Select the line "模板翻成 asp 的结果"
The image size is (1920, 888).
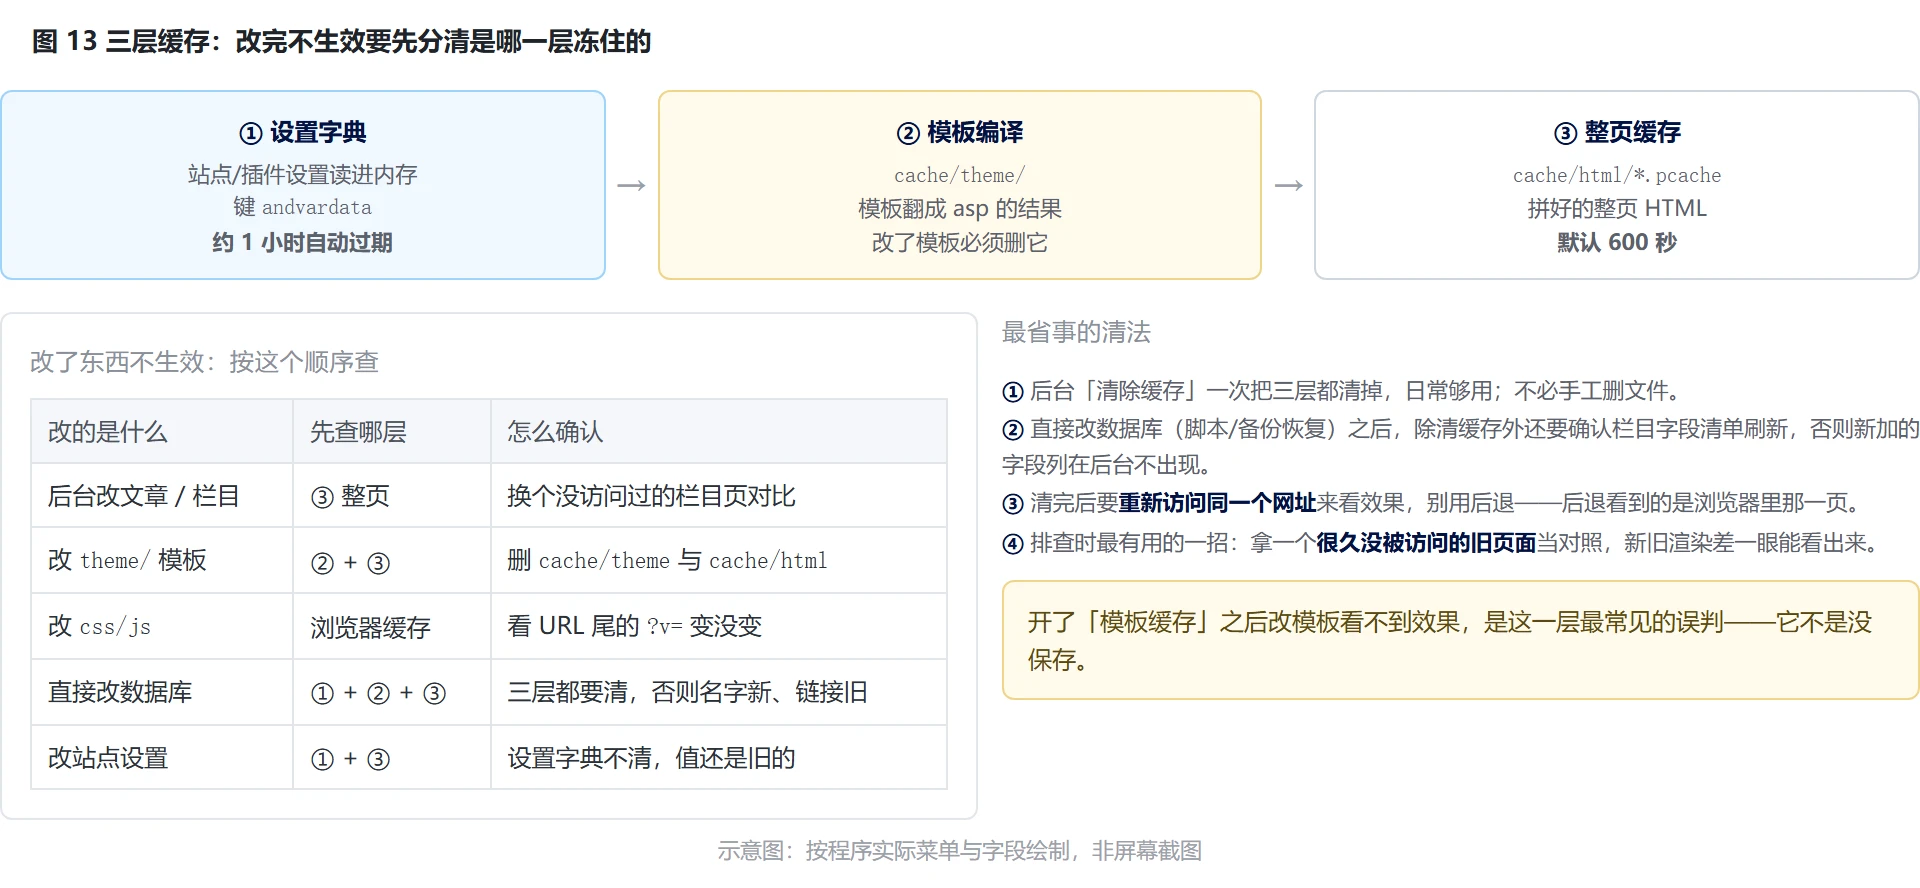(x=960, y=208)
